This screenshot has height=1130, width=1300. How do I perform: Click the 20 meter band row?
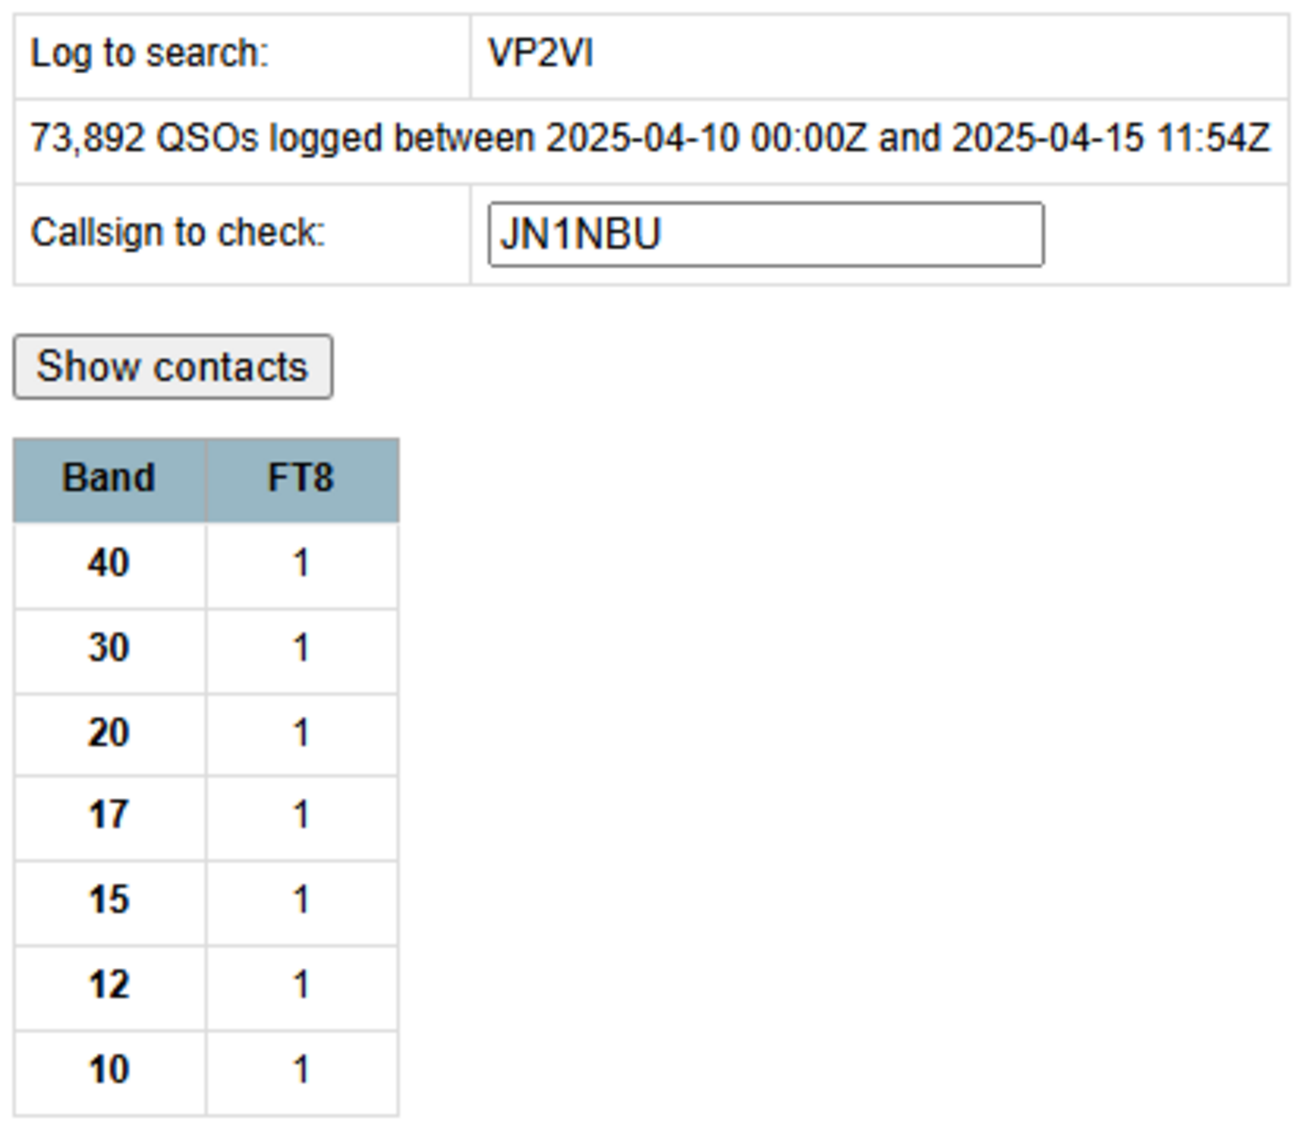click(108, 732)
